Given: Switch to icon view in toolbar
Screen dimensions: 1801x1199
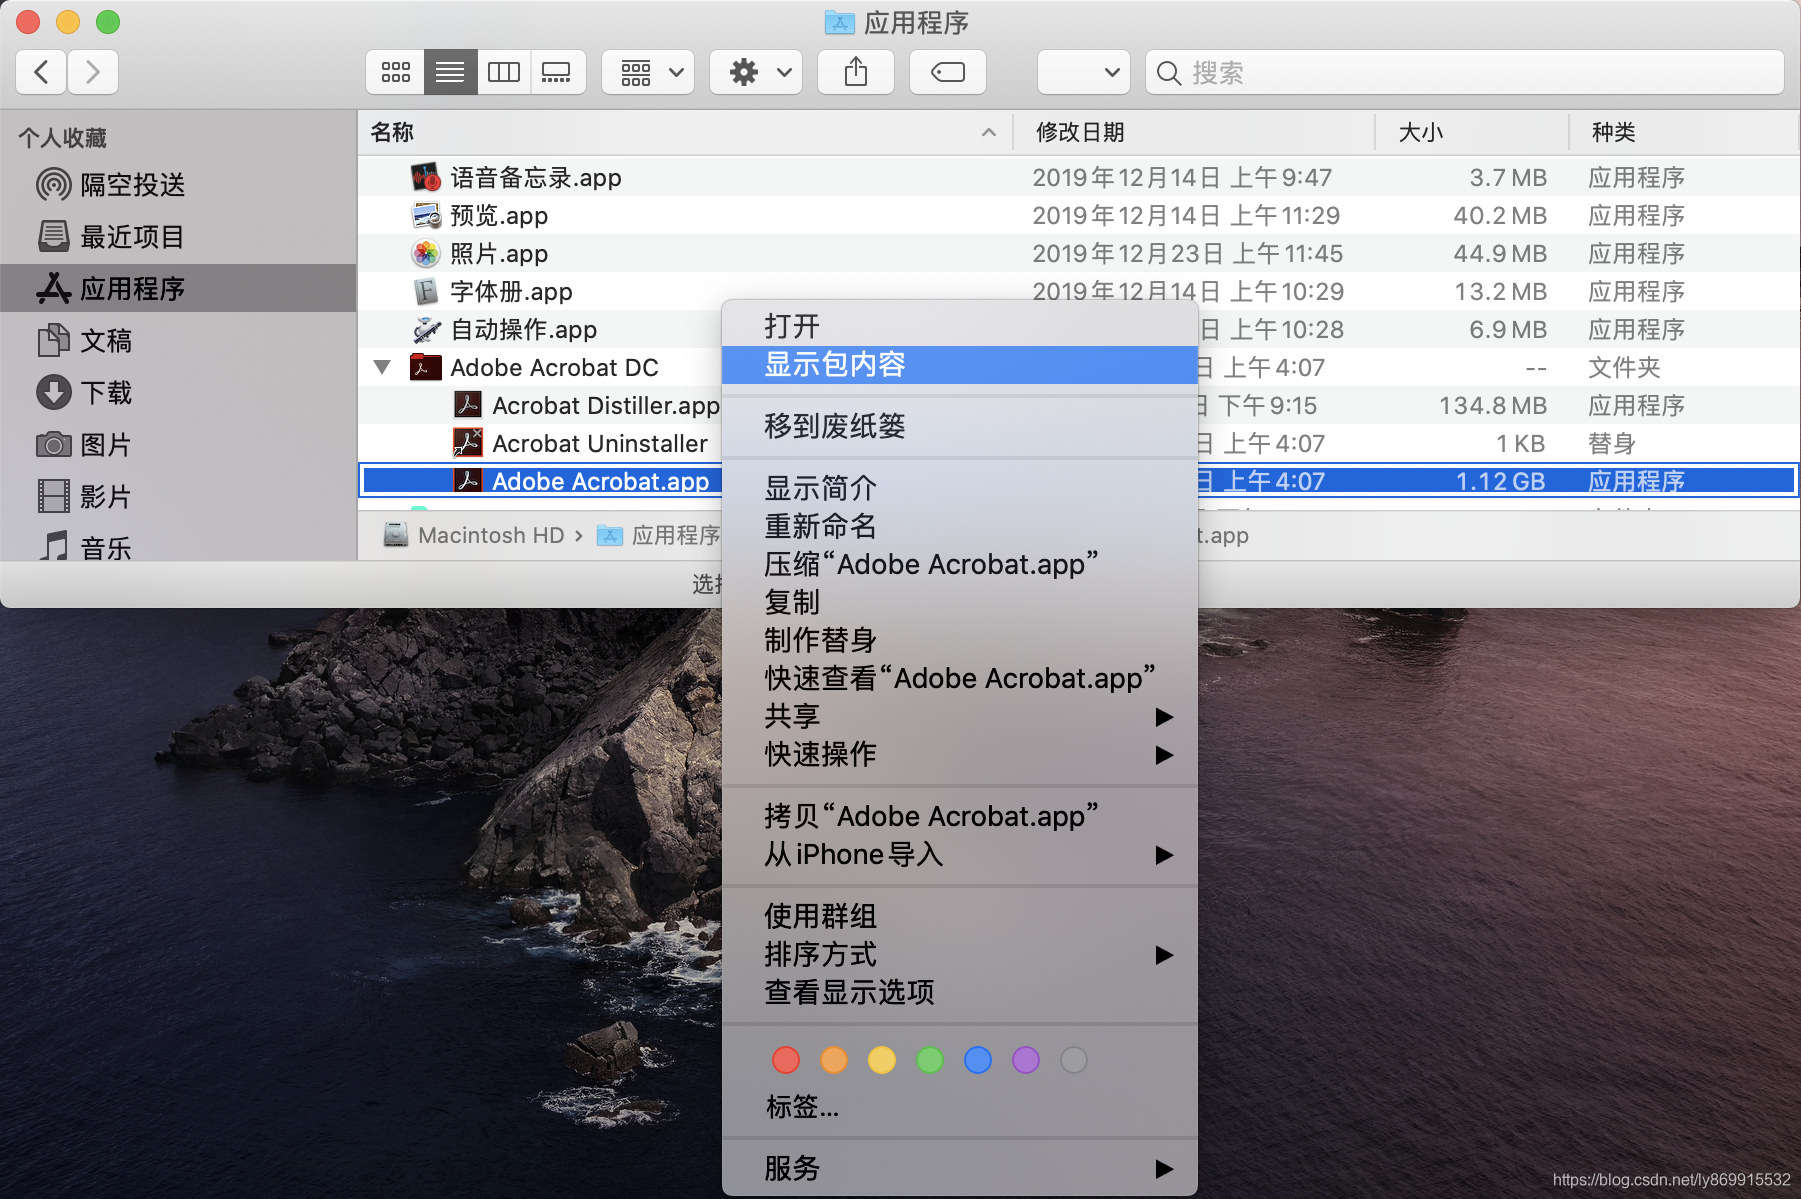Looking at the screenshot, I should pyautogui.click(x=395, y=72).
